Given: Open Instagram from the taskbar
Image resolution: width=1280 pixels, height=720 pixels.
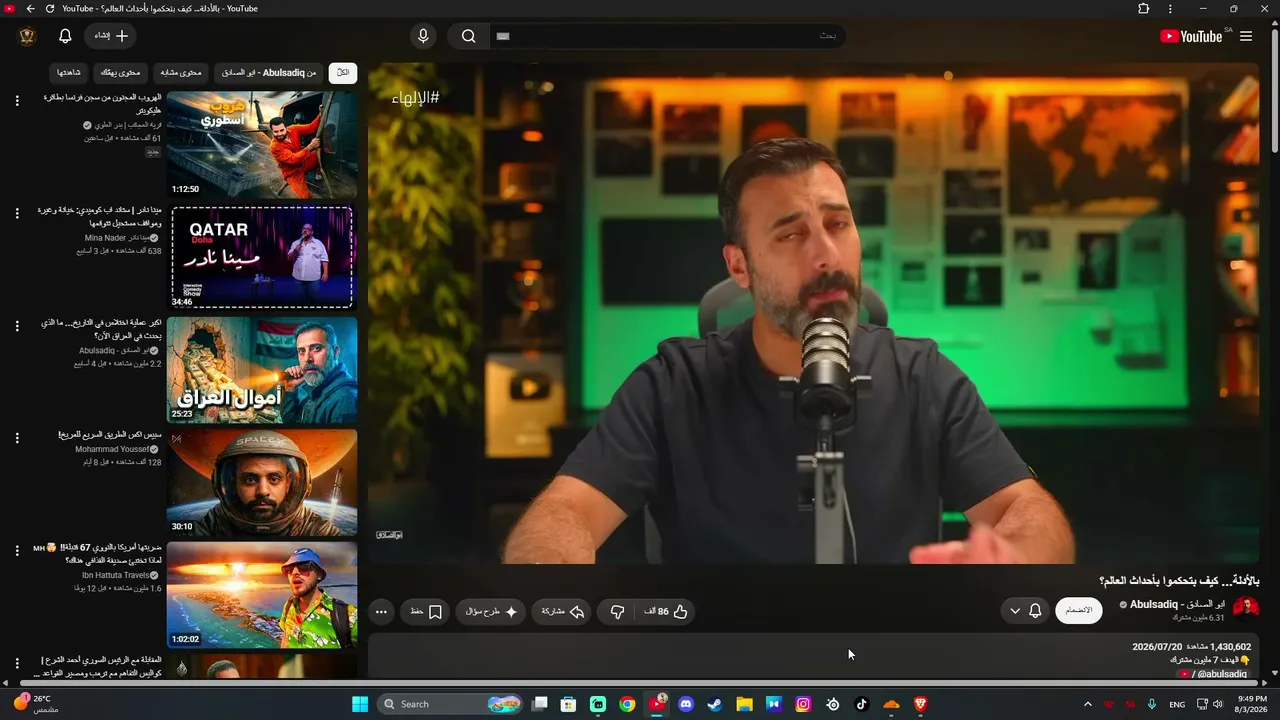Looking at the screenshot, I should click(803, 704).
